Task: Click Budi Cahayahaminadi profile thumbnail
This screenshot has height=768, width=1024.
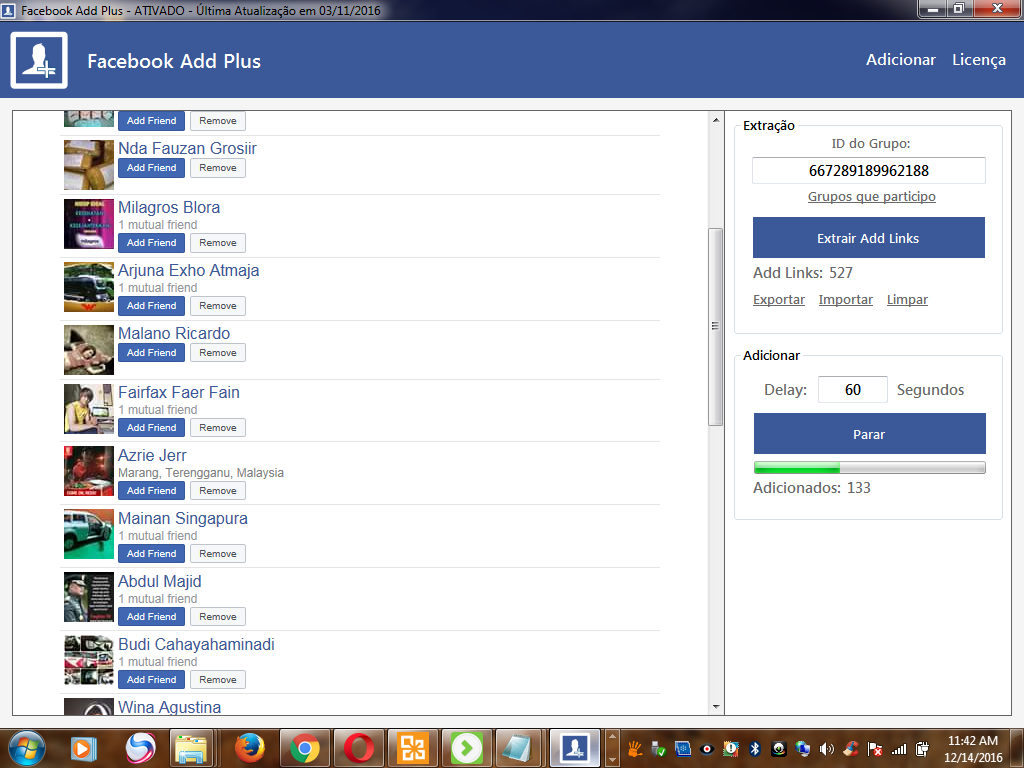Action: coord(89,660)
